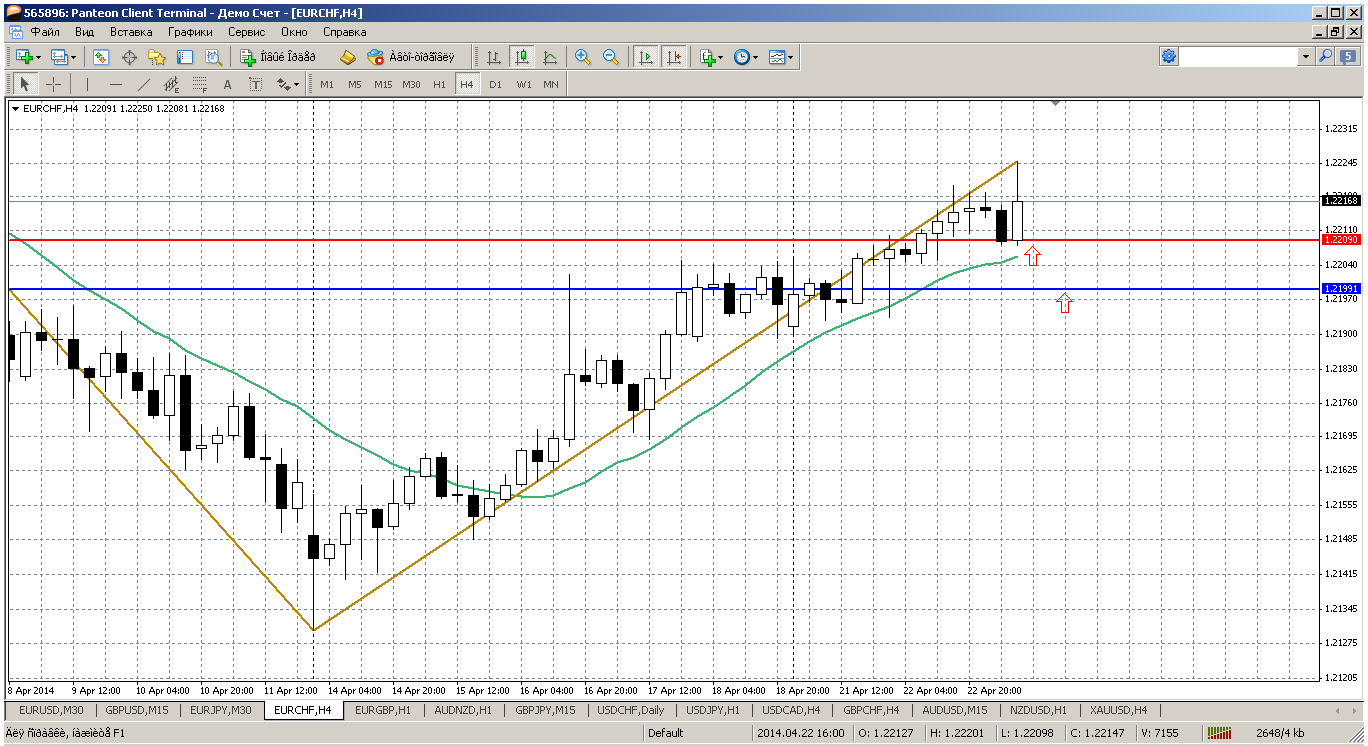Open the Файл menu
Viewport: 1368px width, 746px height.
[x=45, y=32]
